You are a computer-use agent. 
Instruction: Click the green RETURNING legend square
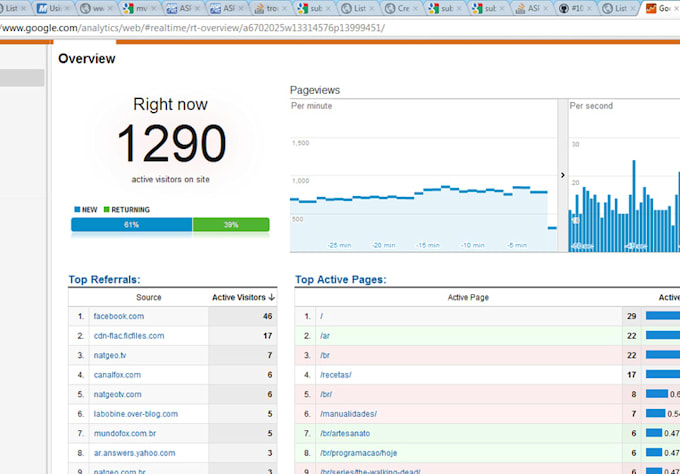(x=107, y=209)
